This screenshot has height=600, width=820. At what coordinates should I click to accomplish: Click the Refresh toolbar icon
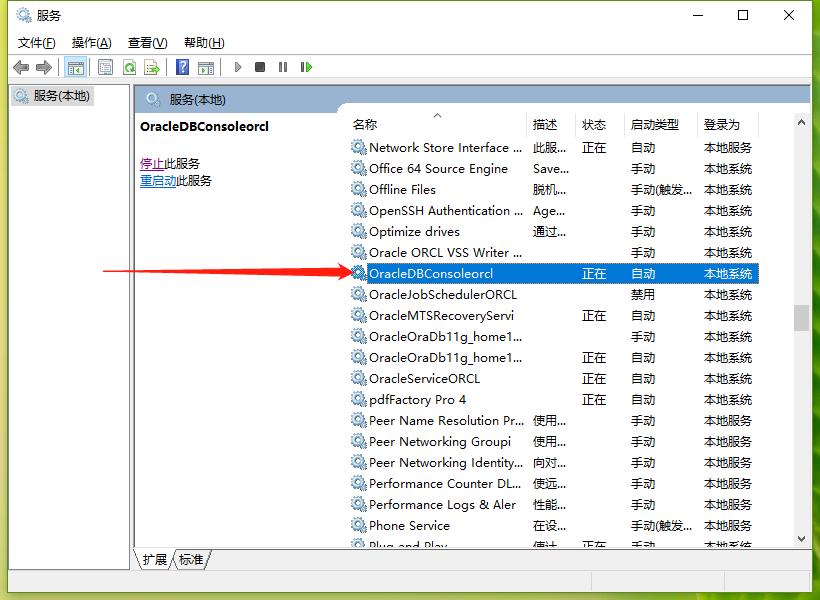pyautogui.click(x=130, y=66)
